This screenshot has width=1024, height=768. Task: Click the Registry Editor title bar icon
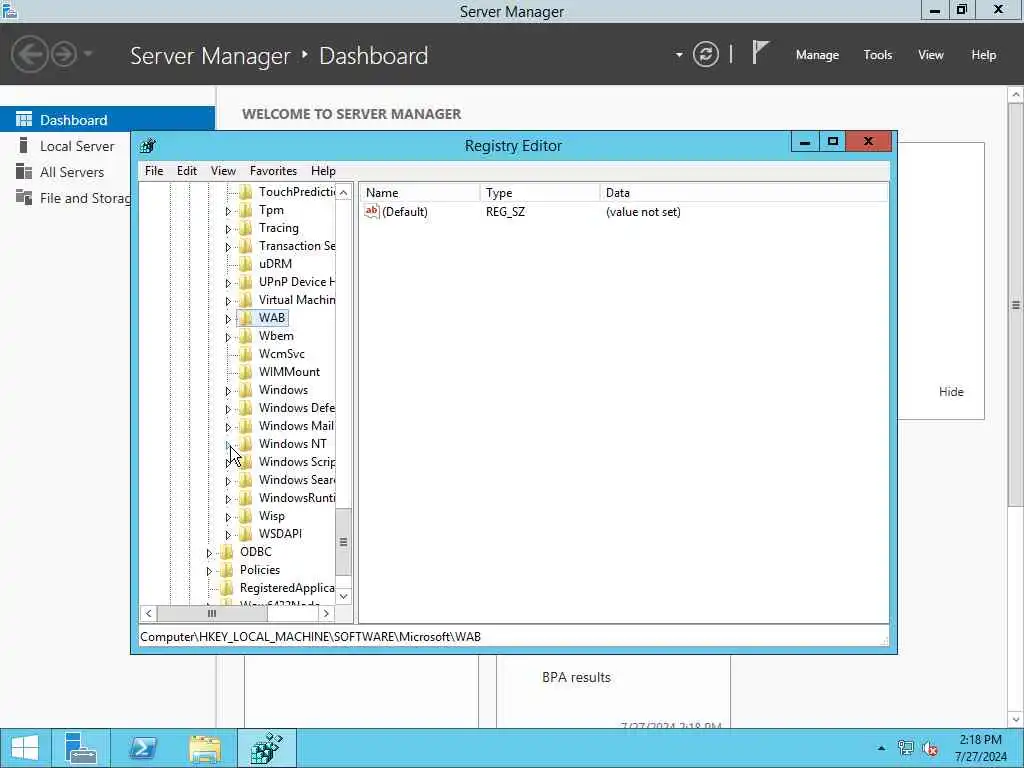(x=148, y=146)
